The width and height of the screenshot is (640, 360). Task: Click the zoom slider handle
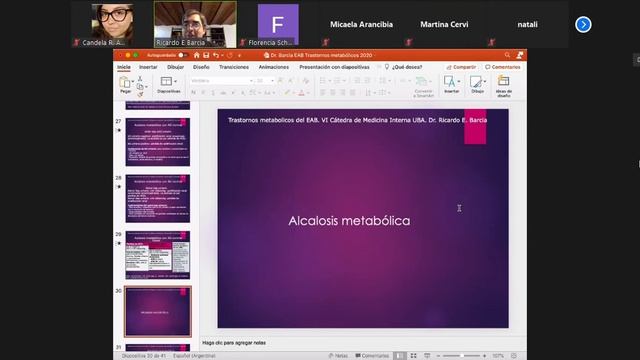click(x=462, y=356)
